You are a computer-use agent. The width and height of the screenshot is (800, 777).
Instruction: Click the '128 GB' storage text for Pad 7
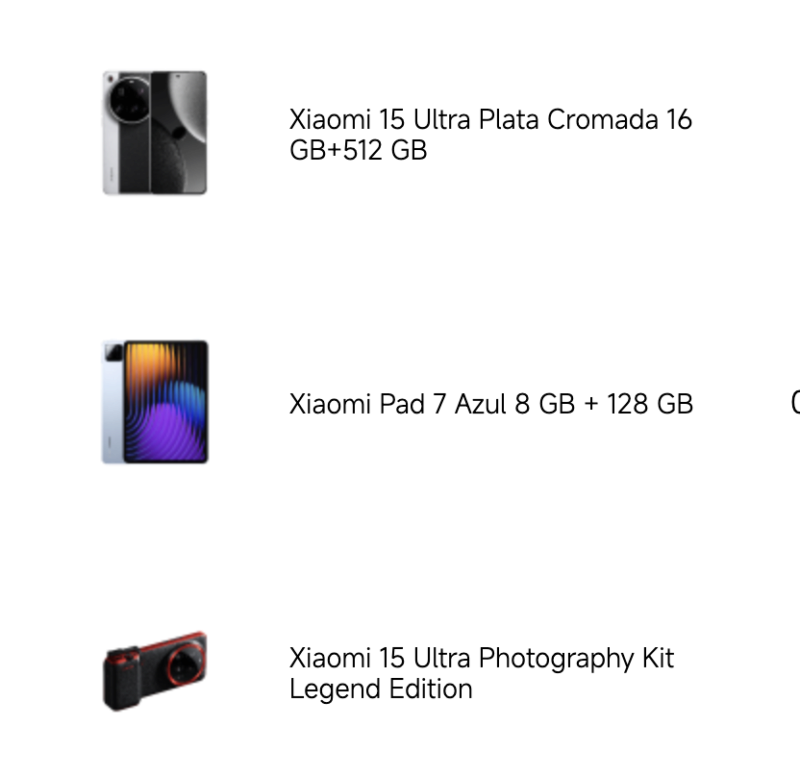(x=649, y=404)
